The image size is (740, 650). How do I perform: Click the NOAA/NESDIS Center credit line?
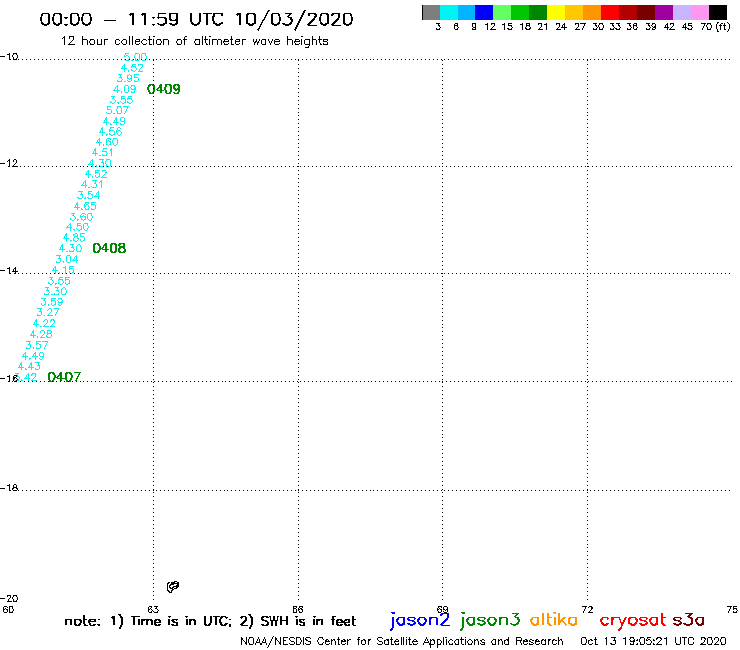click(x=402, y=642)
